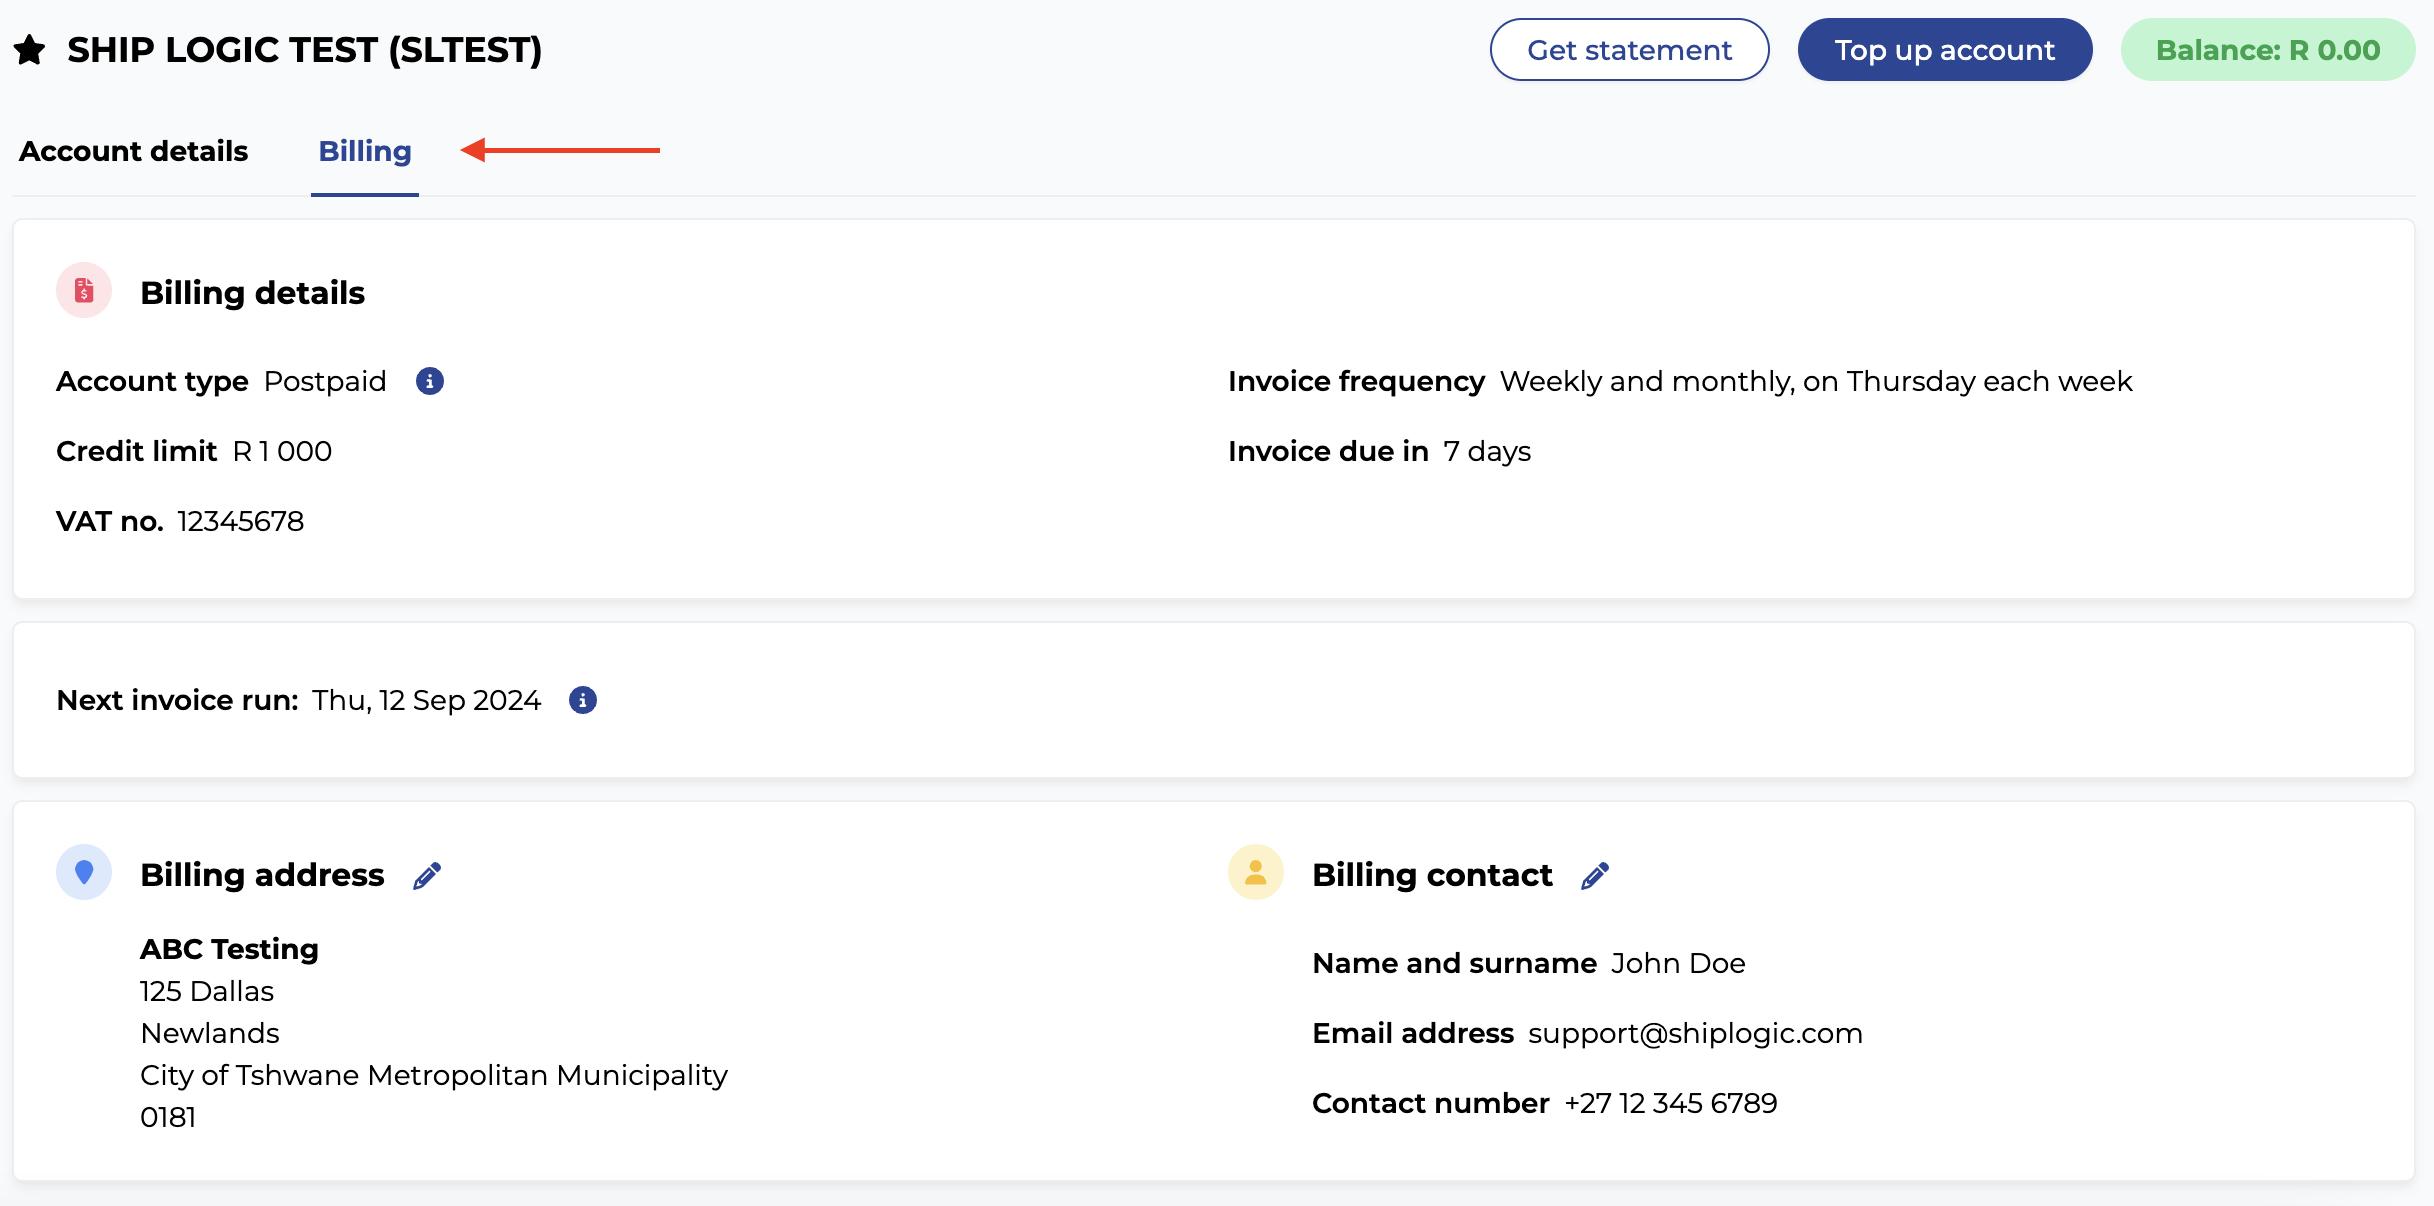Select the Billing tab
Image resolution: width=2434 pixels, height=1206 pixels.
click(365, 151)
